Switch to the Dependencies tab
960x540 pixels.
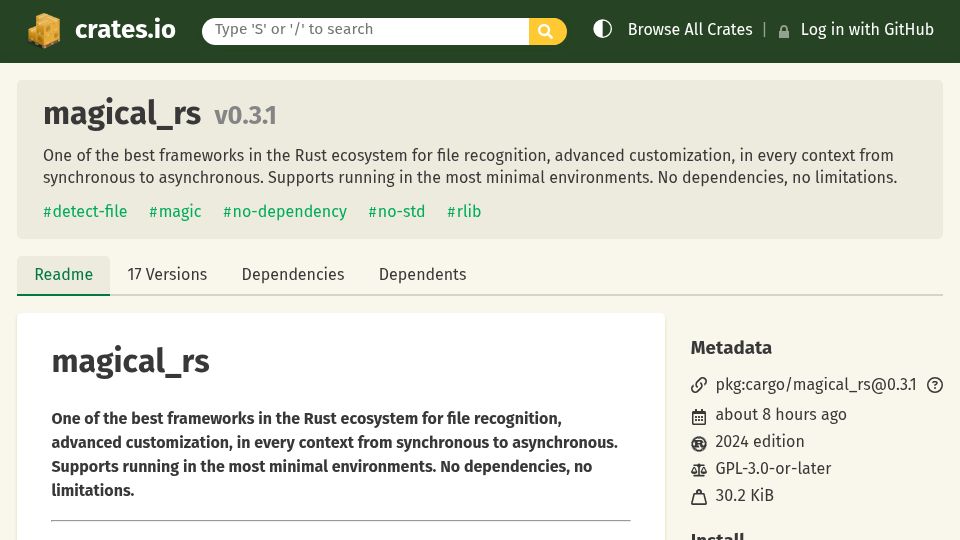click(293, 275)
